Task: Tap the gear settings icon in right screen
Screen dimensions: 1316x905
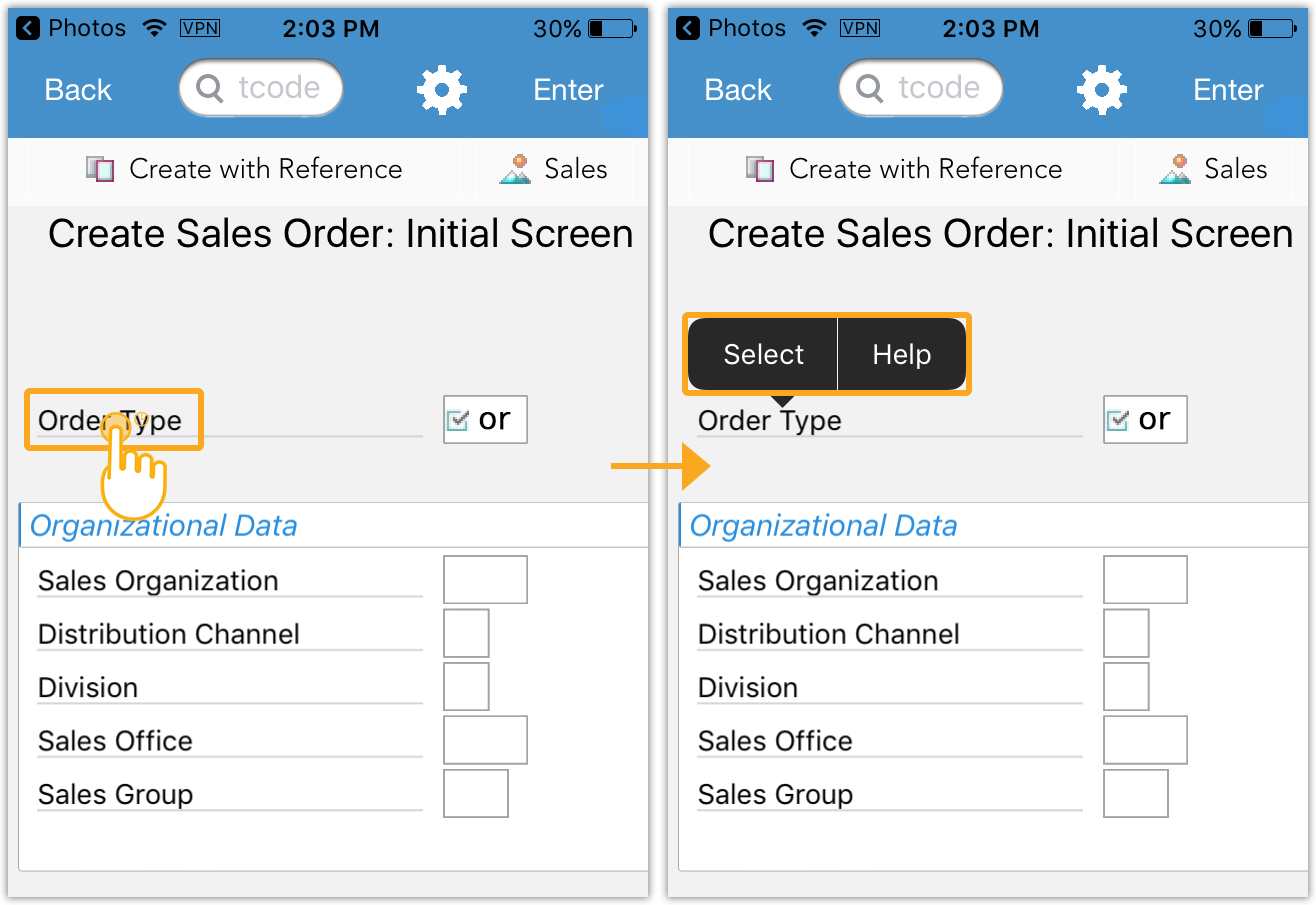Action: click(1101, 90)
